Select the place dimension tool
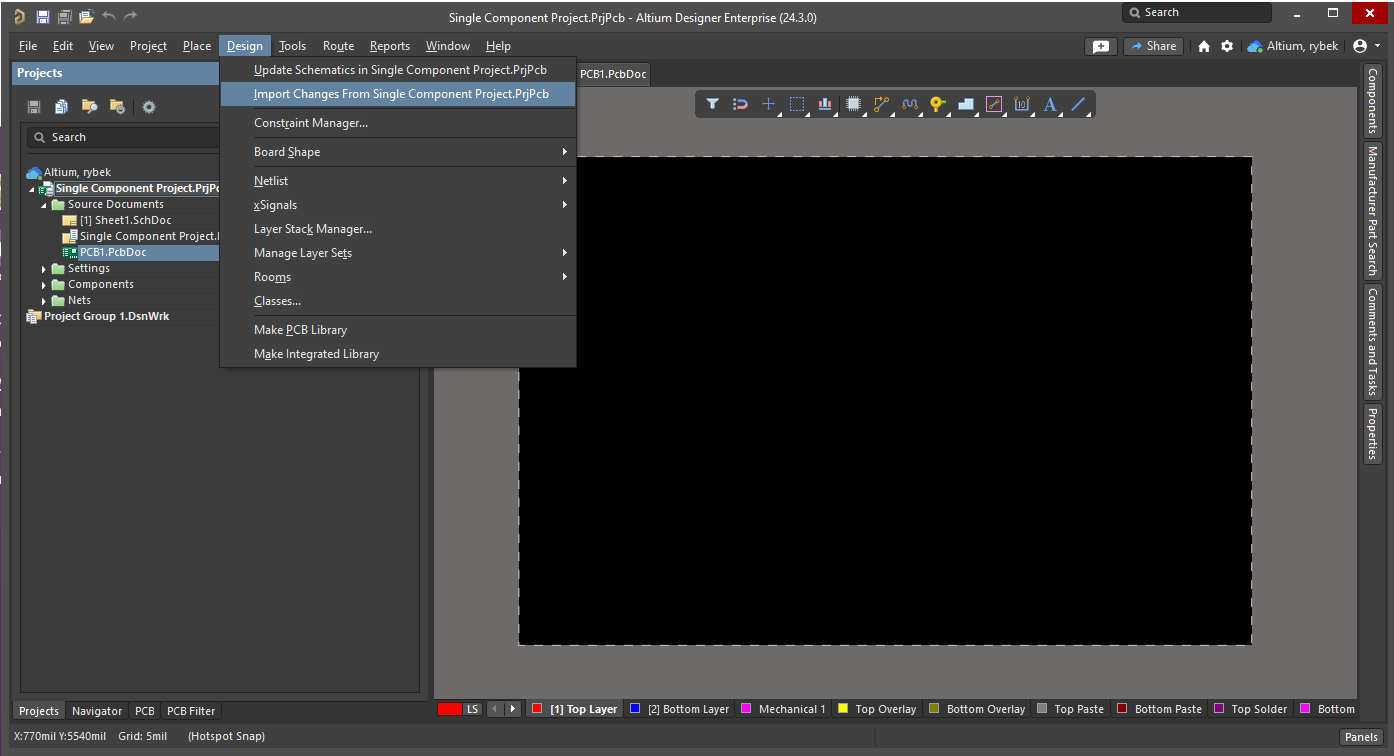This screenshot has height=756, width=1394. [x=1021, y=104]
